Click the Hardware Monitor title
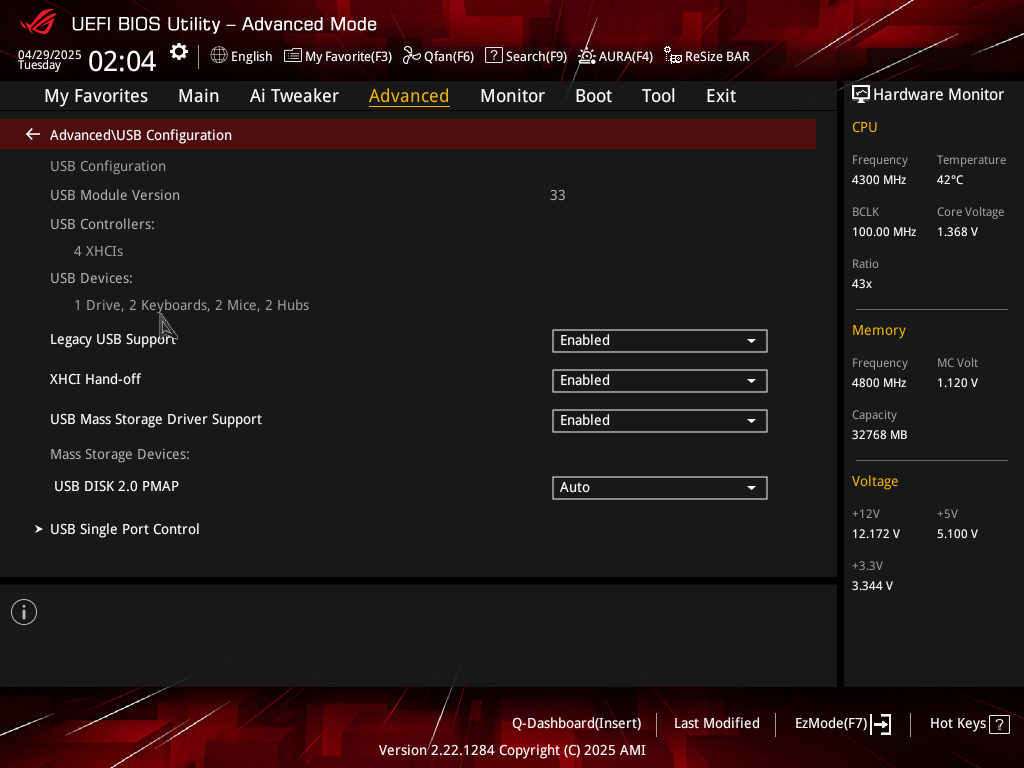The image size is (1024, 768). [x=938, y=95]
